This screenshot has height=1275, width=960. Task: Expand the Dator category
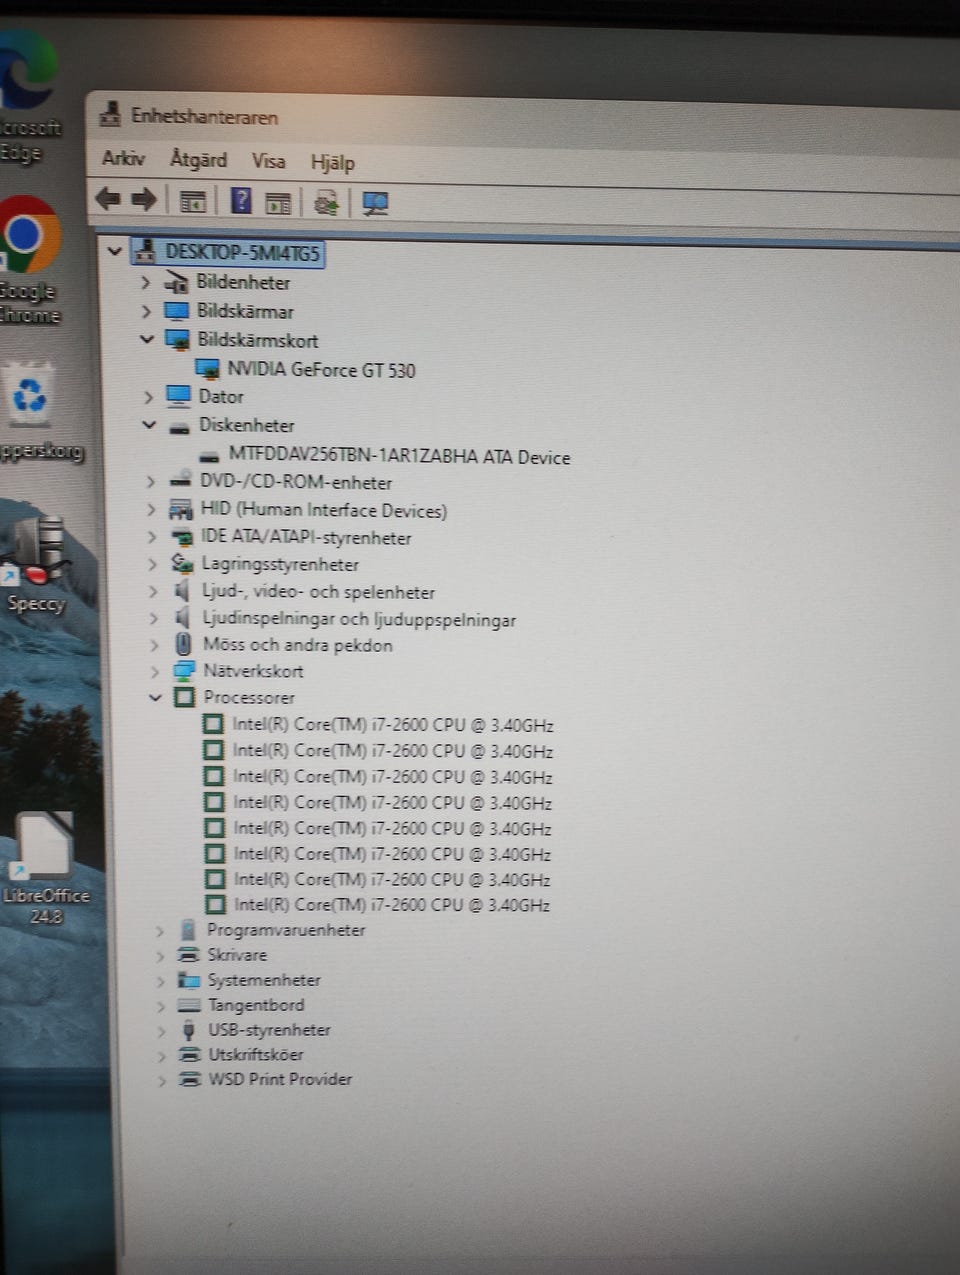148,397
